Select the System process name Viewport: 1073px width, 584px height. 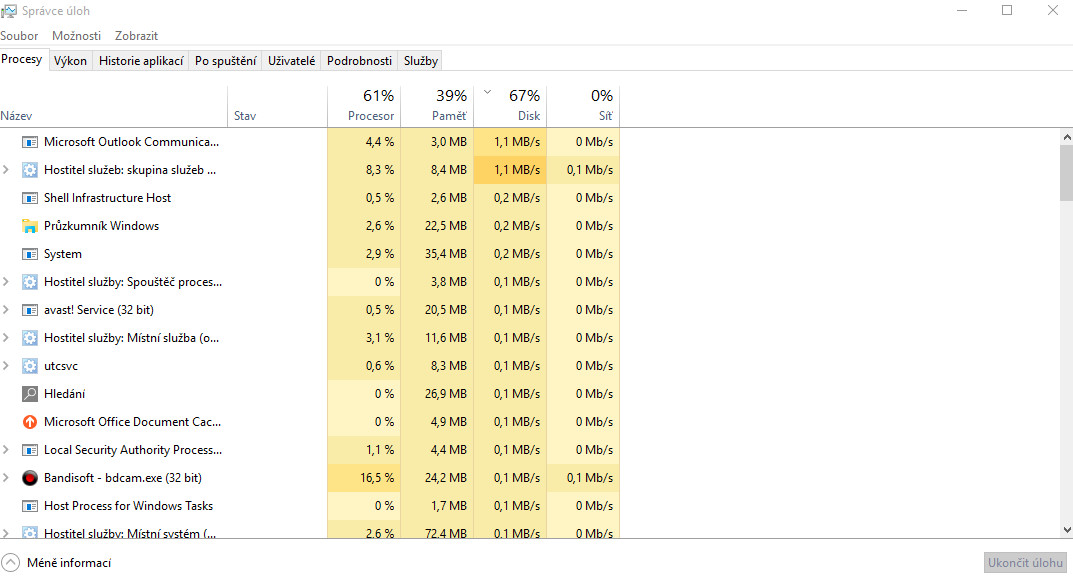63,254
